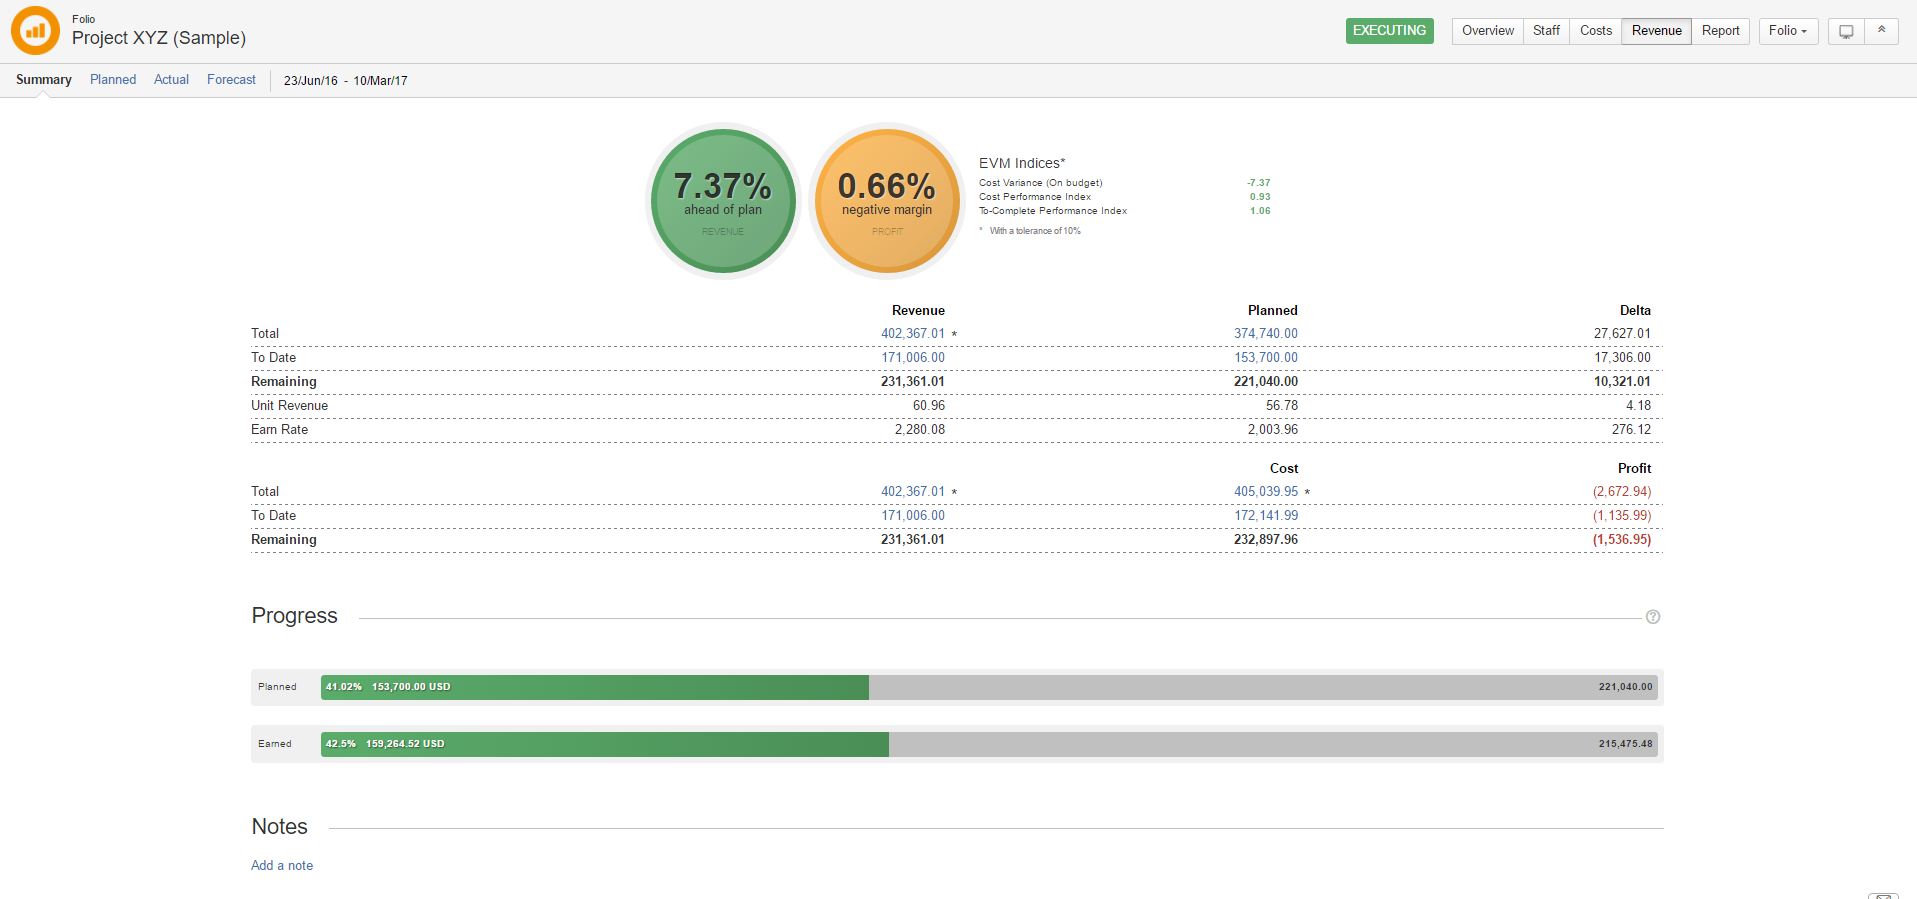The image size is (1917, 899).
Task: Click the green revenue gauge circle
Action: coord(723,200)
